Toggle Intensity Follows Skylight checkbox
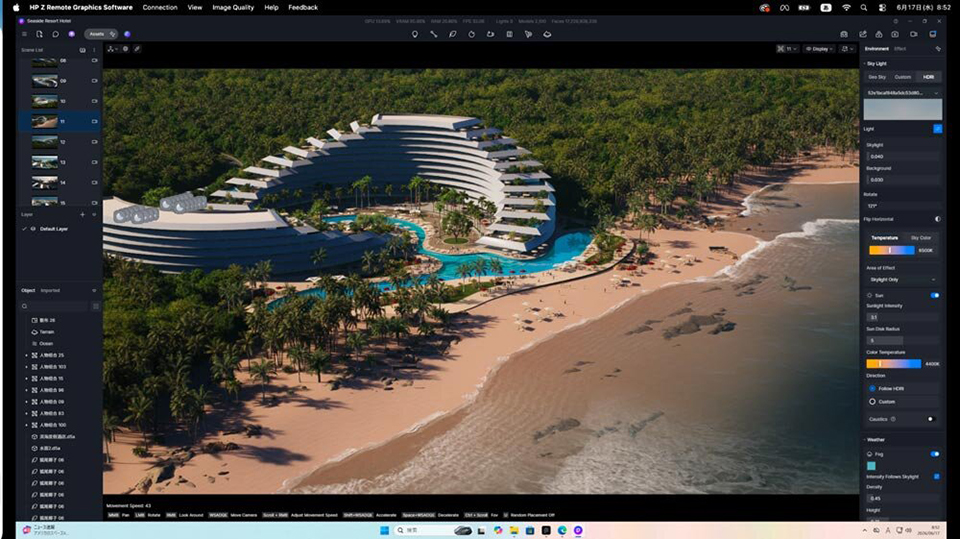The image size is (960, 539). click(x=937, y=477)
